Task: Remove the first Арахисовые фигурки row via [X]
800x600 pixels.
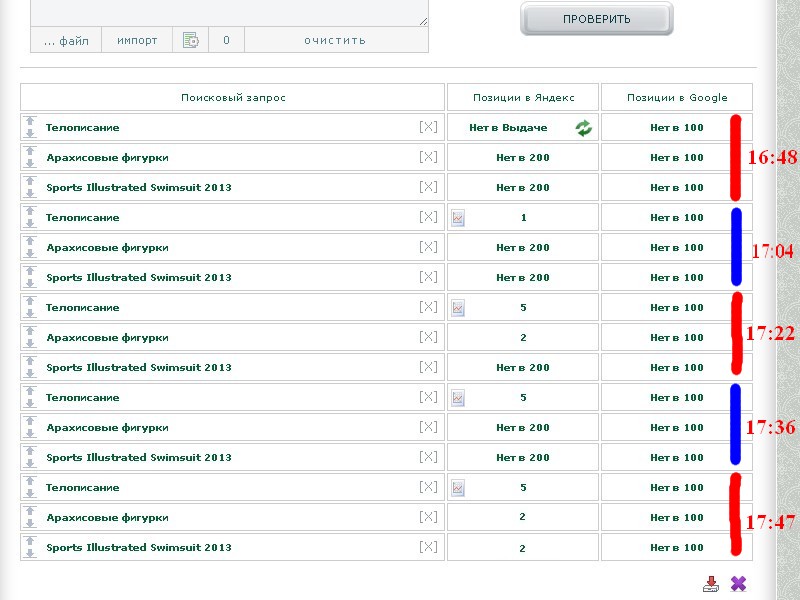Action: (428, 157)
